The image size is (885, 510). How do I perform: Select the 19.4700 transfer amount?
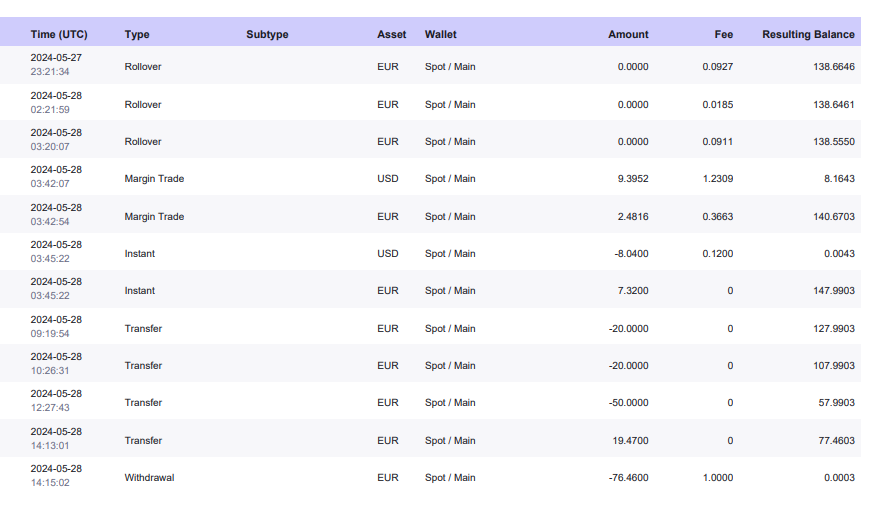click(631, 441)
